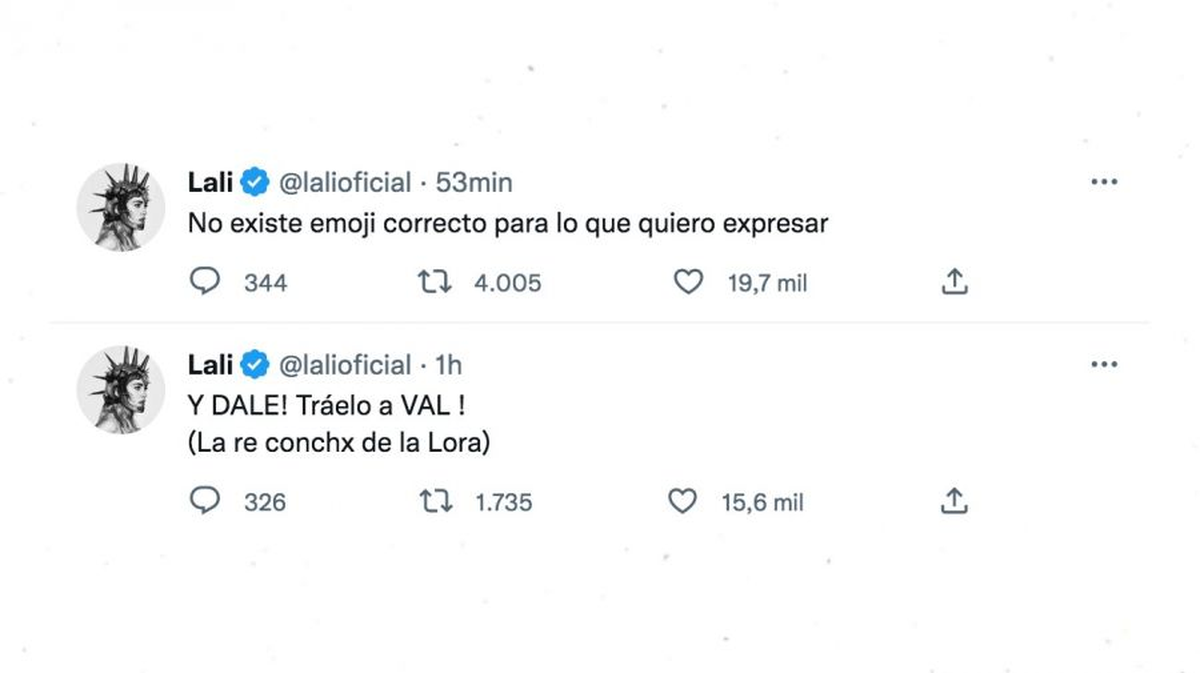Open more options on first tweet
This screenshot has height=673, width=1200.
point(1103,182)
